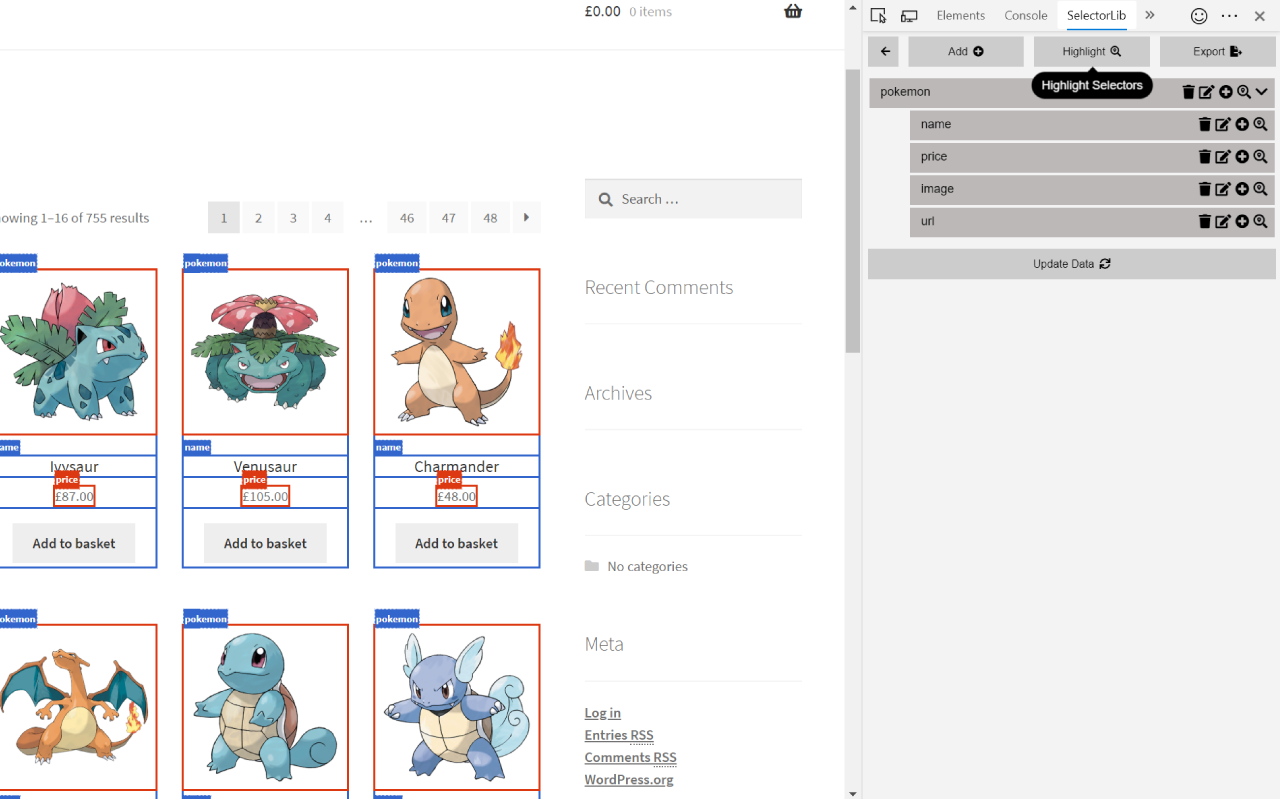The image size is (1280, 800).
Task: Delete the pokemon selector
Action: coord(1188,92)
